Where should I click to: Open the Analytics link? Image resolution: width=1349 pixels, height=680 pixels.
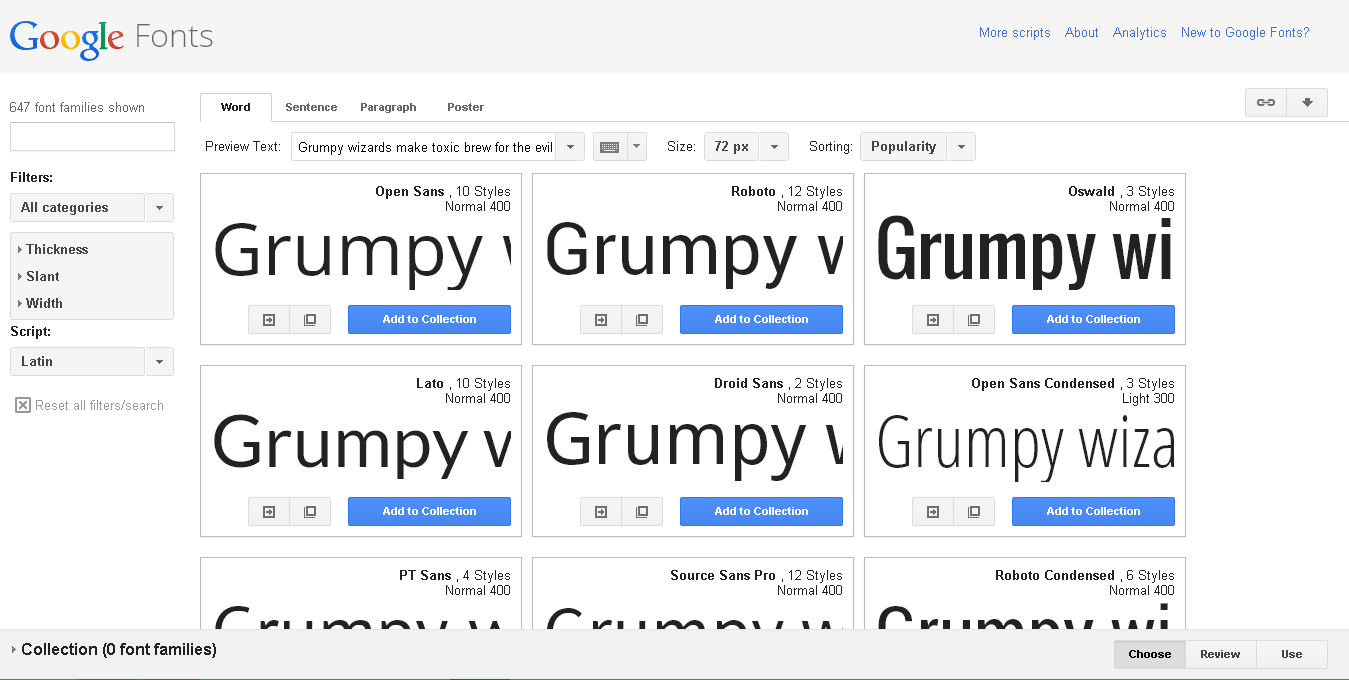[1139, 32]
